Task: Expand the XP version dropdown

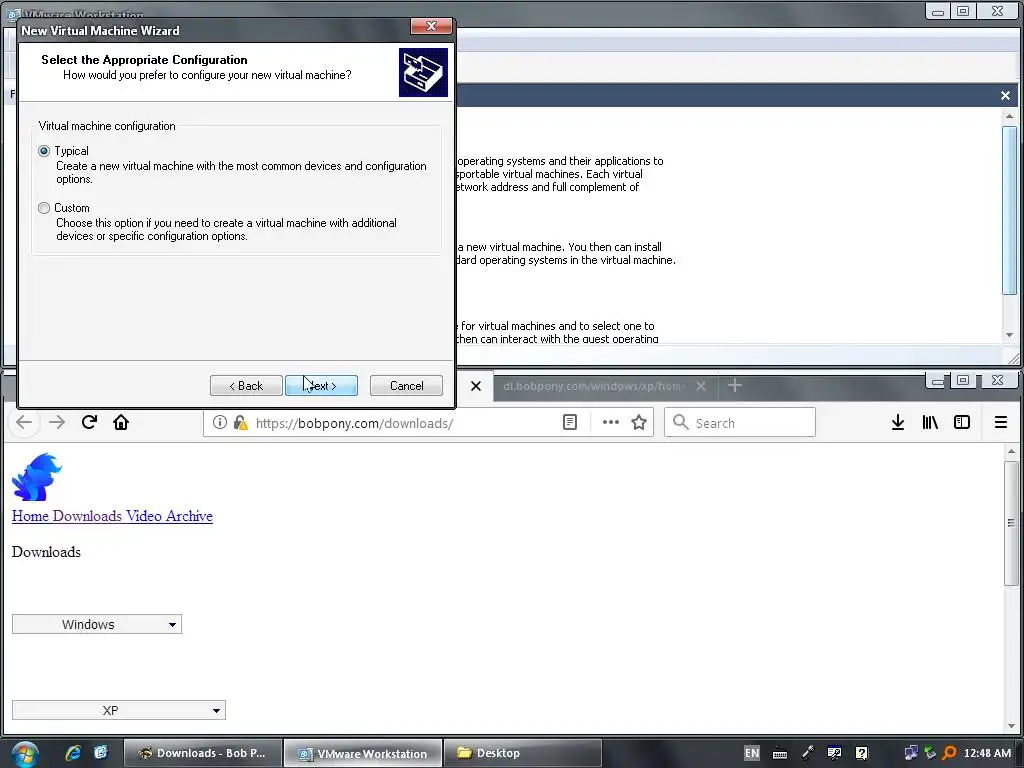Action: (119, 710)
